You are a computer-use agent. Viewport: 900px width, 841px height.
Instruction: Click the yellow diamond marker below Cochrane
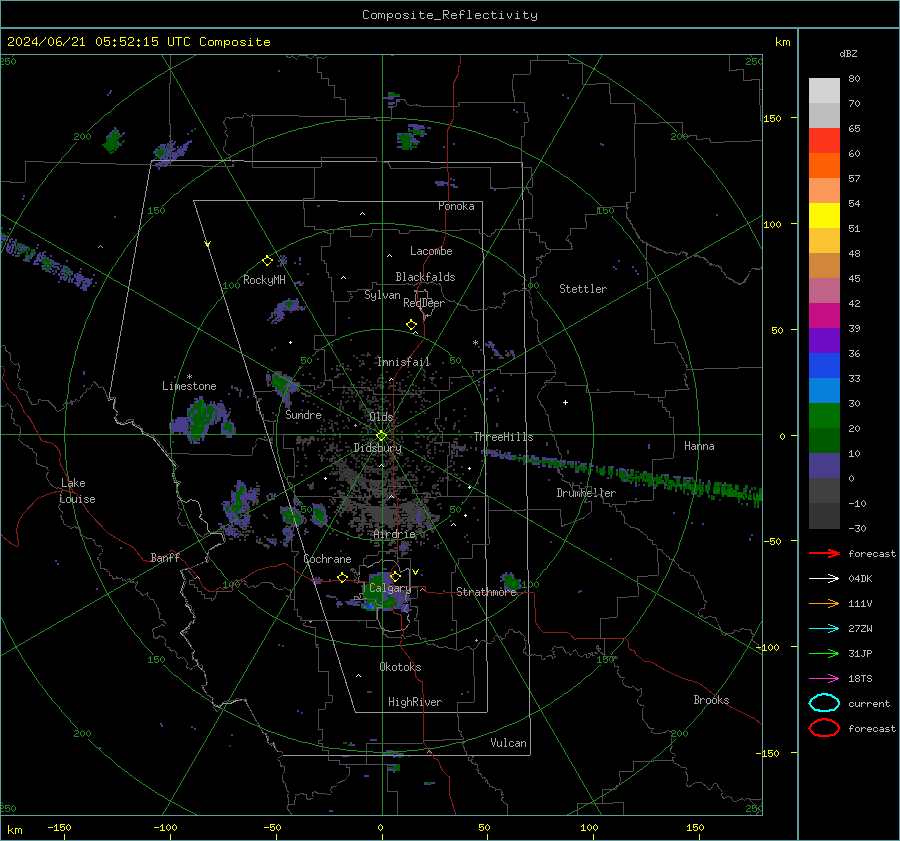click(342, 577)
